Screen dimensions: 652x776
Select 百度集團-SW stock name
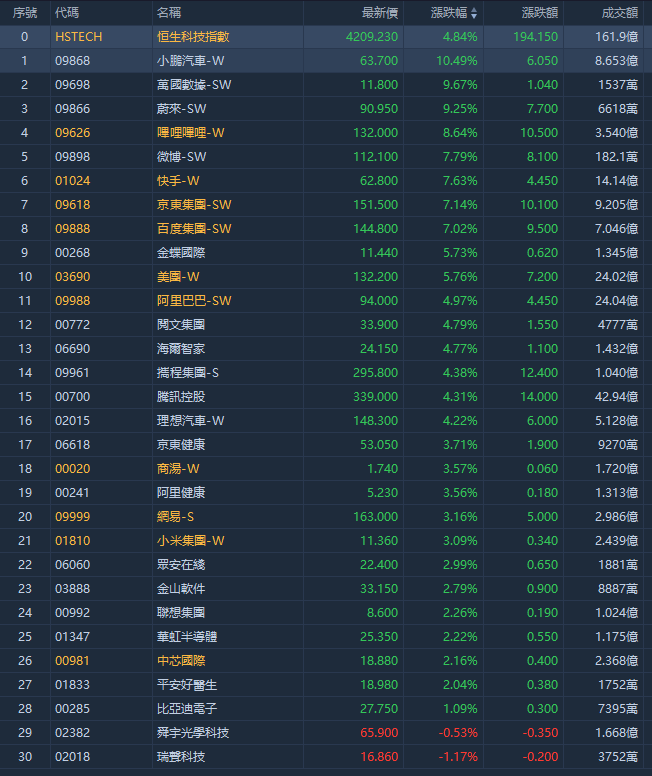pyautogui.click(x=194, y=229)
